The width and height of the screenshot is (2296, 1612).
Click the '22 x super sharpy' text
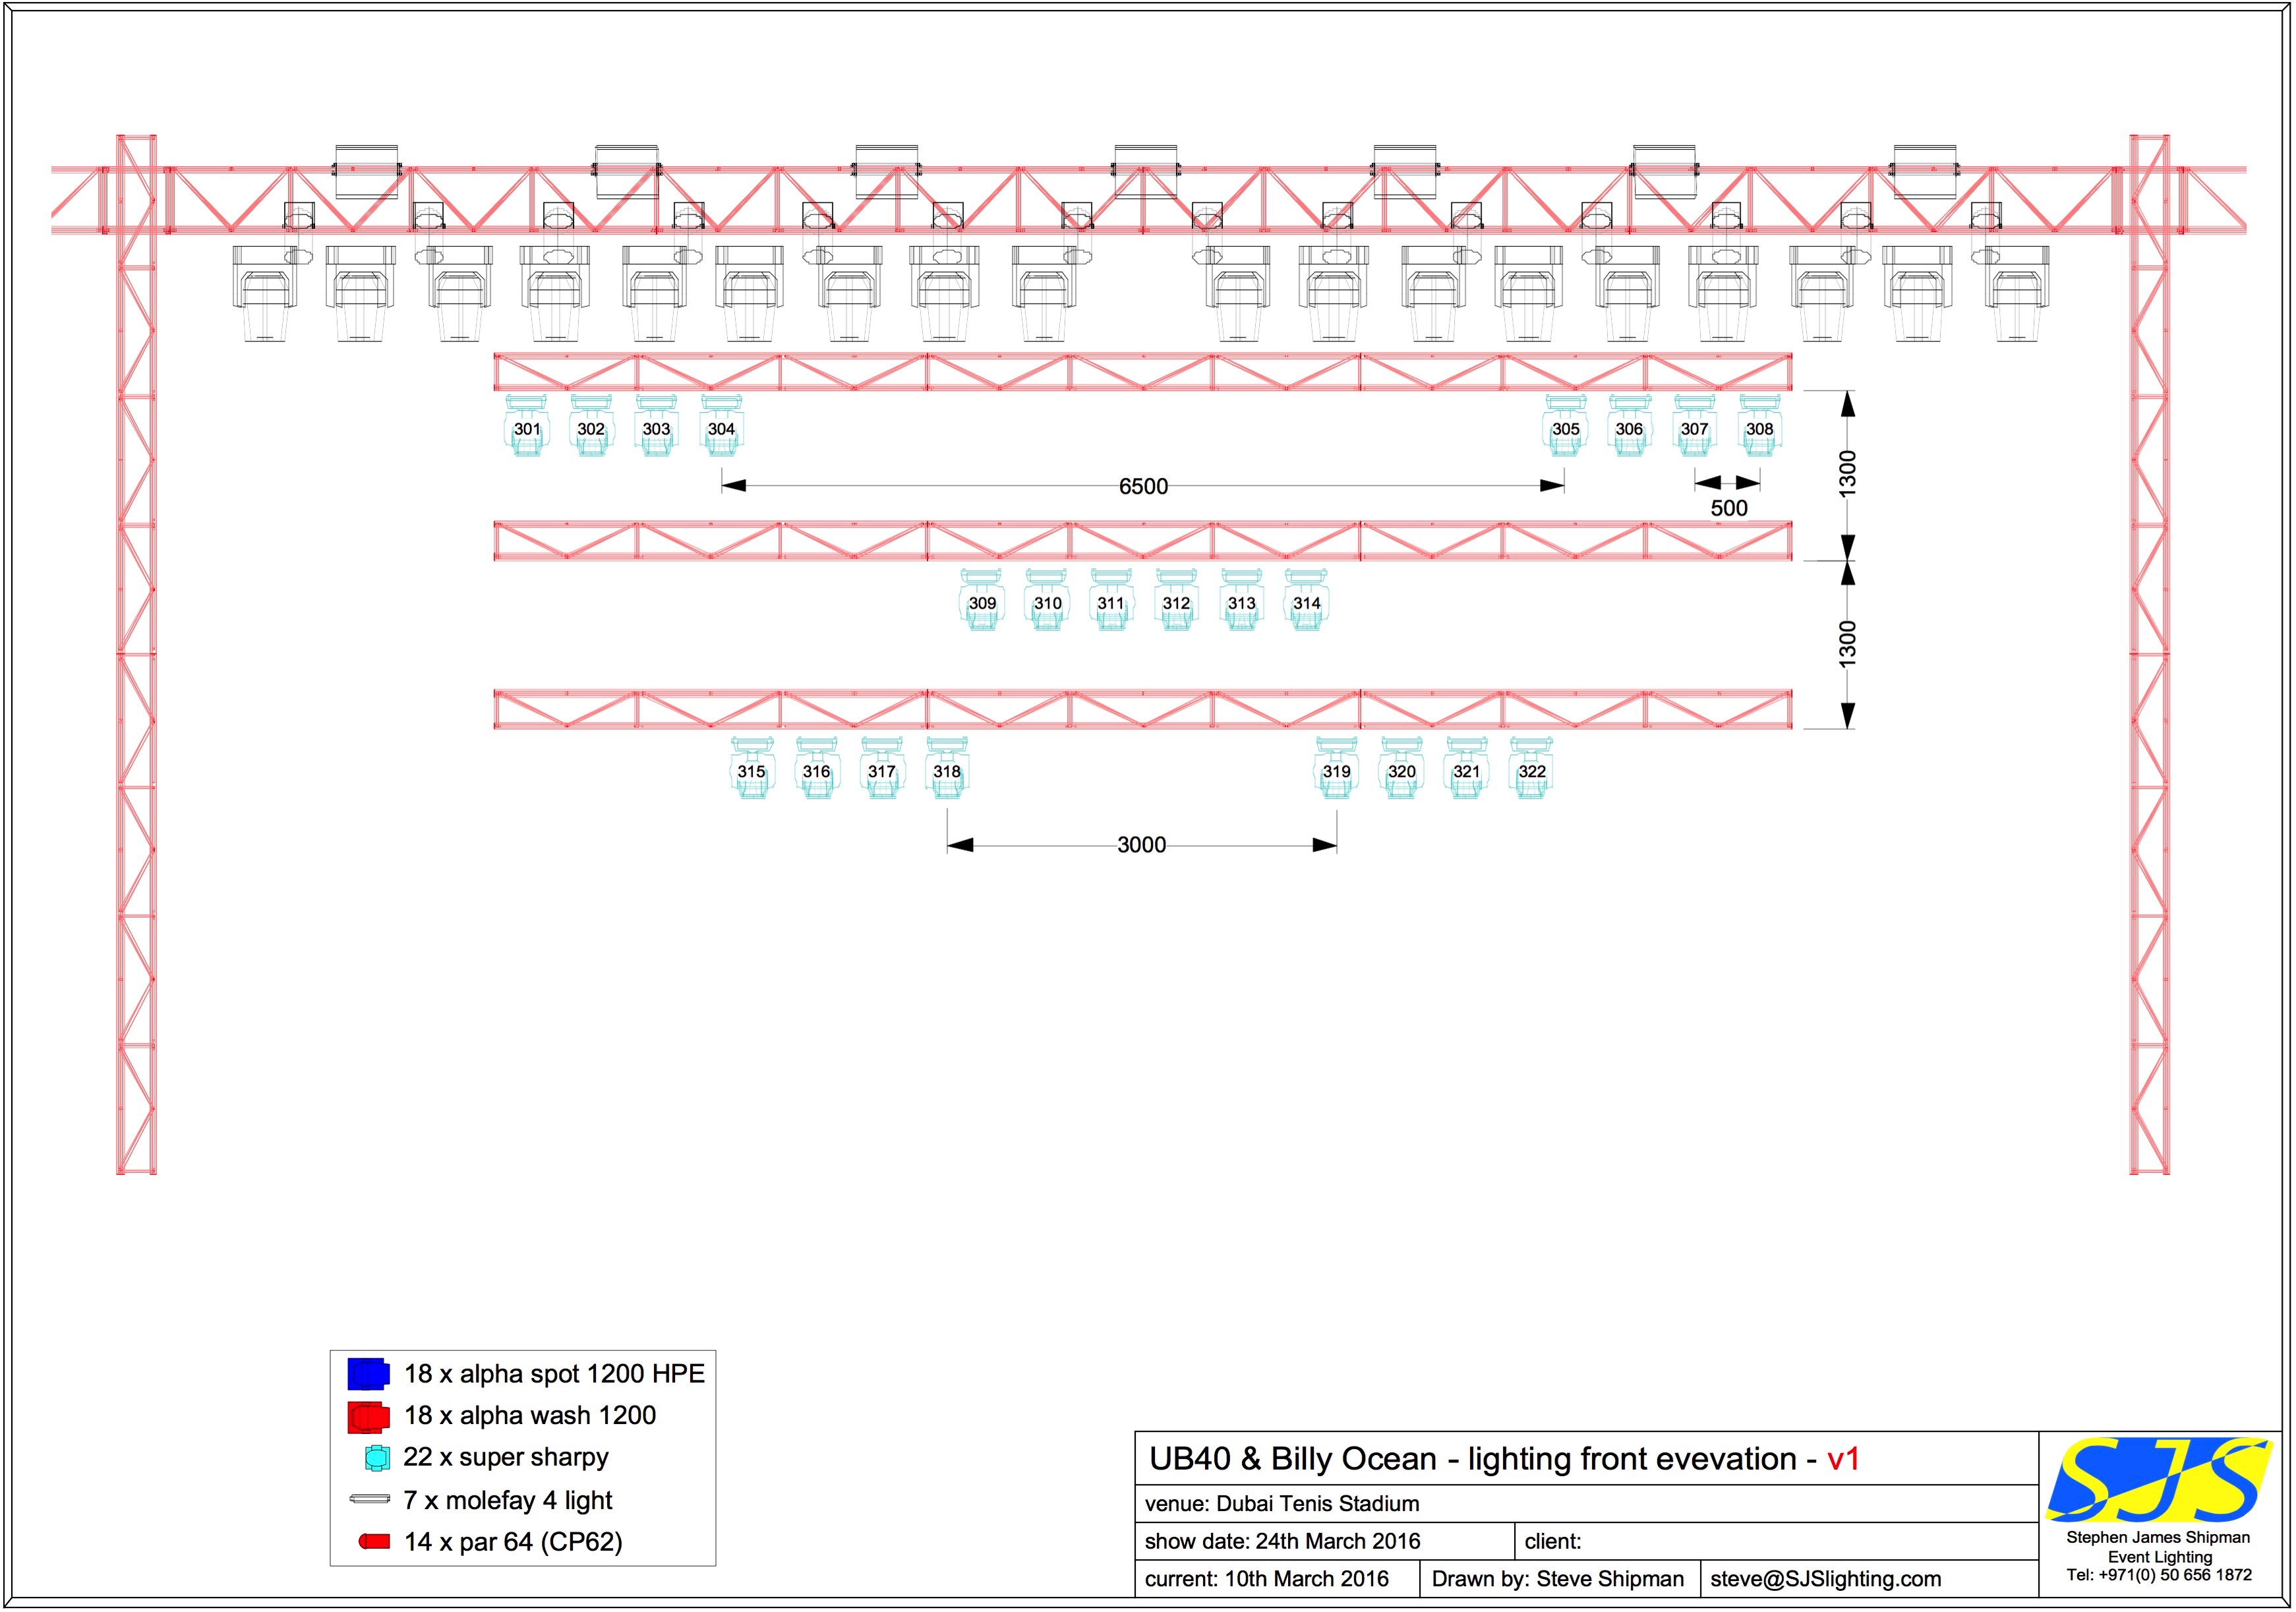(x=506, y=1458)
